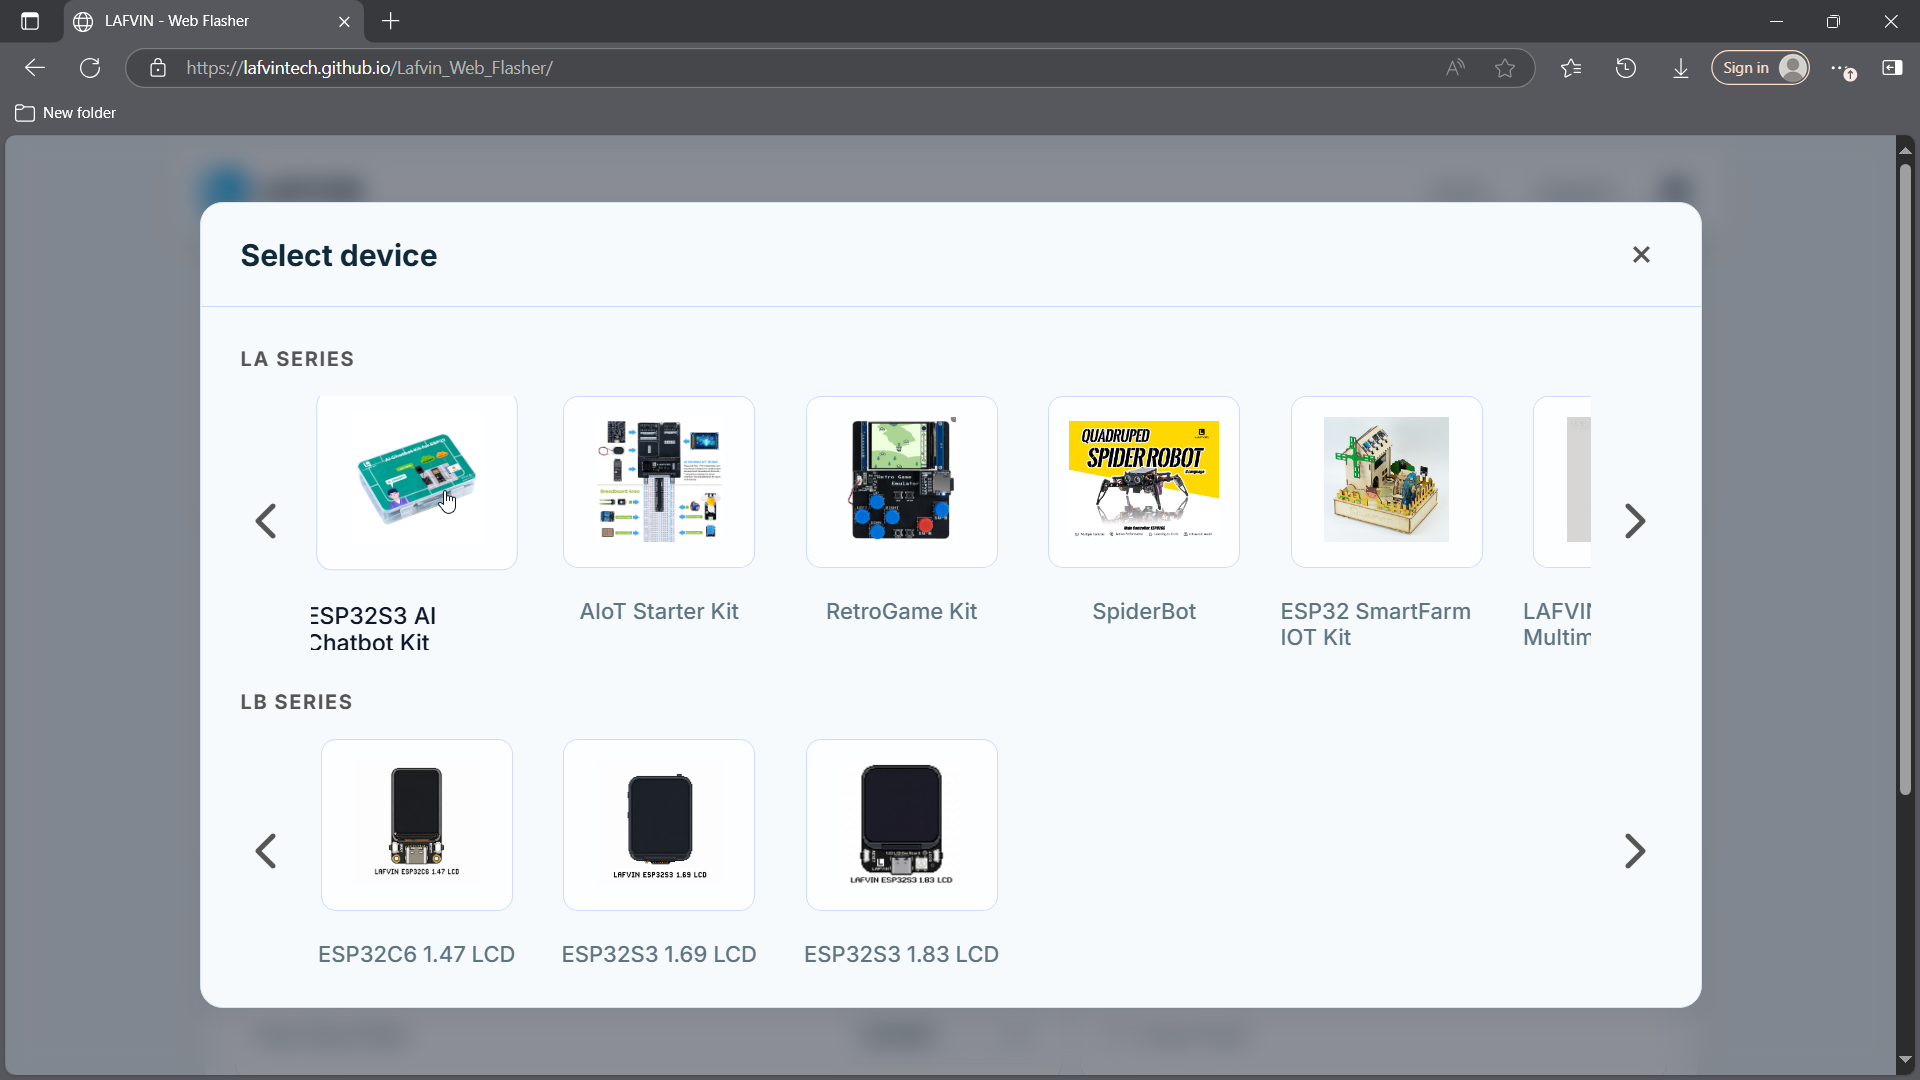The image size is (1920, 1080).
Task: Open the Favorites list
Action: (x=1571, y=68)
